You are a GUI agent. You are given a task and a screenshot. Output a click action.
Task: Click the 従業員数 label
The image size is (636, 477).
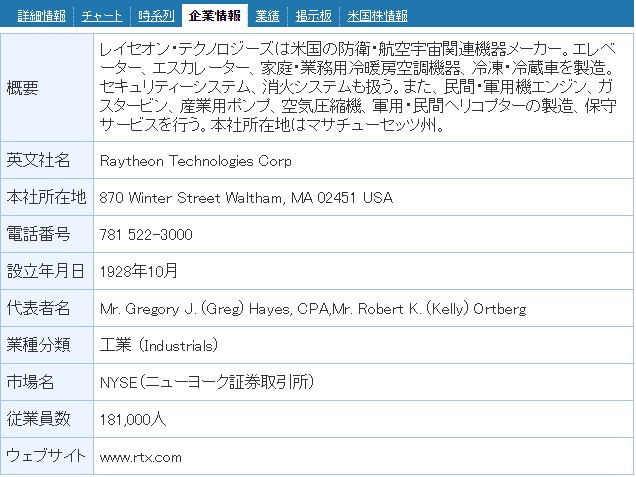pos(38,419)
